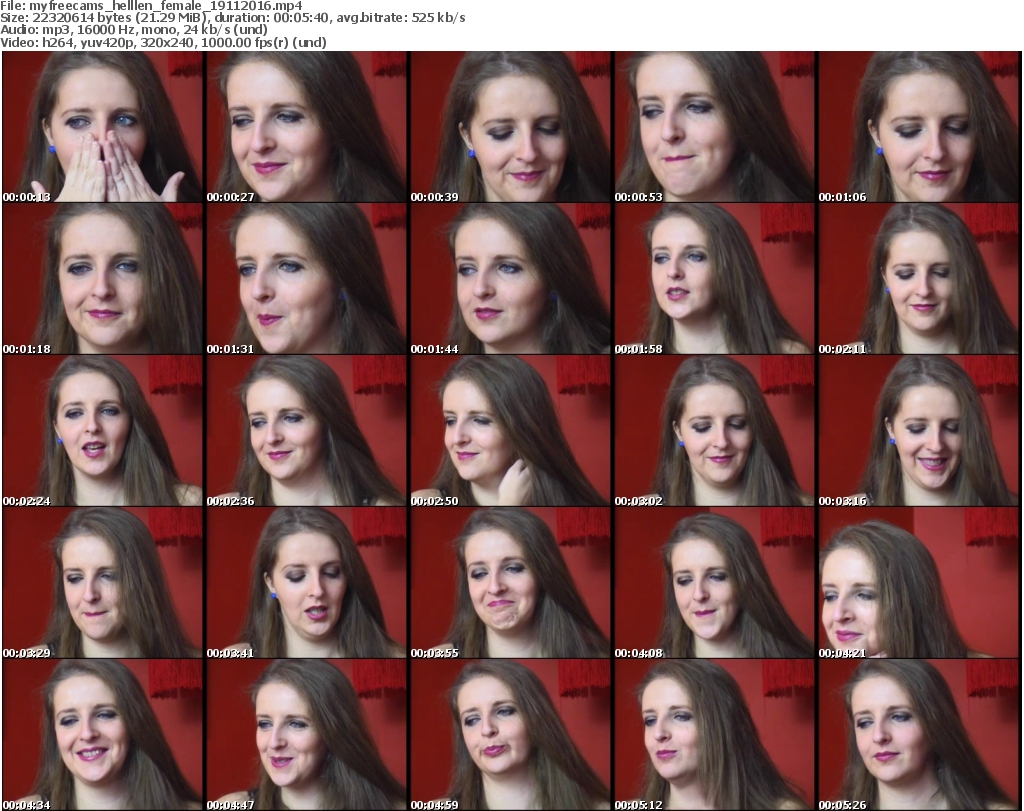Image resolution: width=1024 pixels, height=811 pixels.
Task: Open the frame at 00:02:11
Action: [918, 279]
